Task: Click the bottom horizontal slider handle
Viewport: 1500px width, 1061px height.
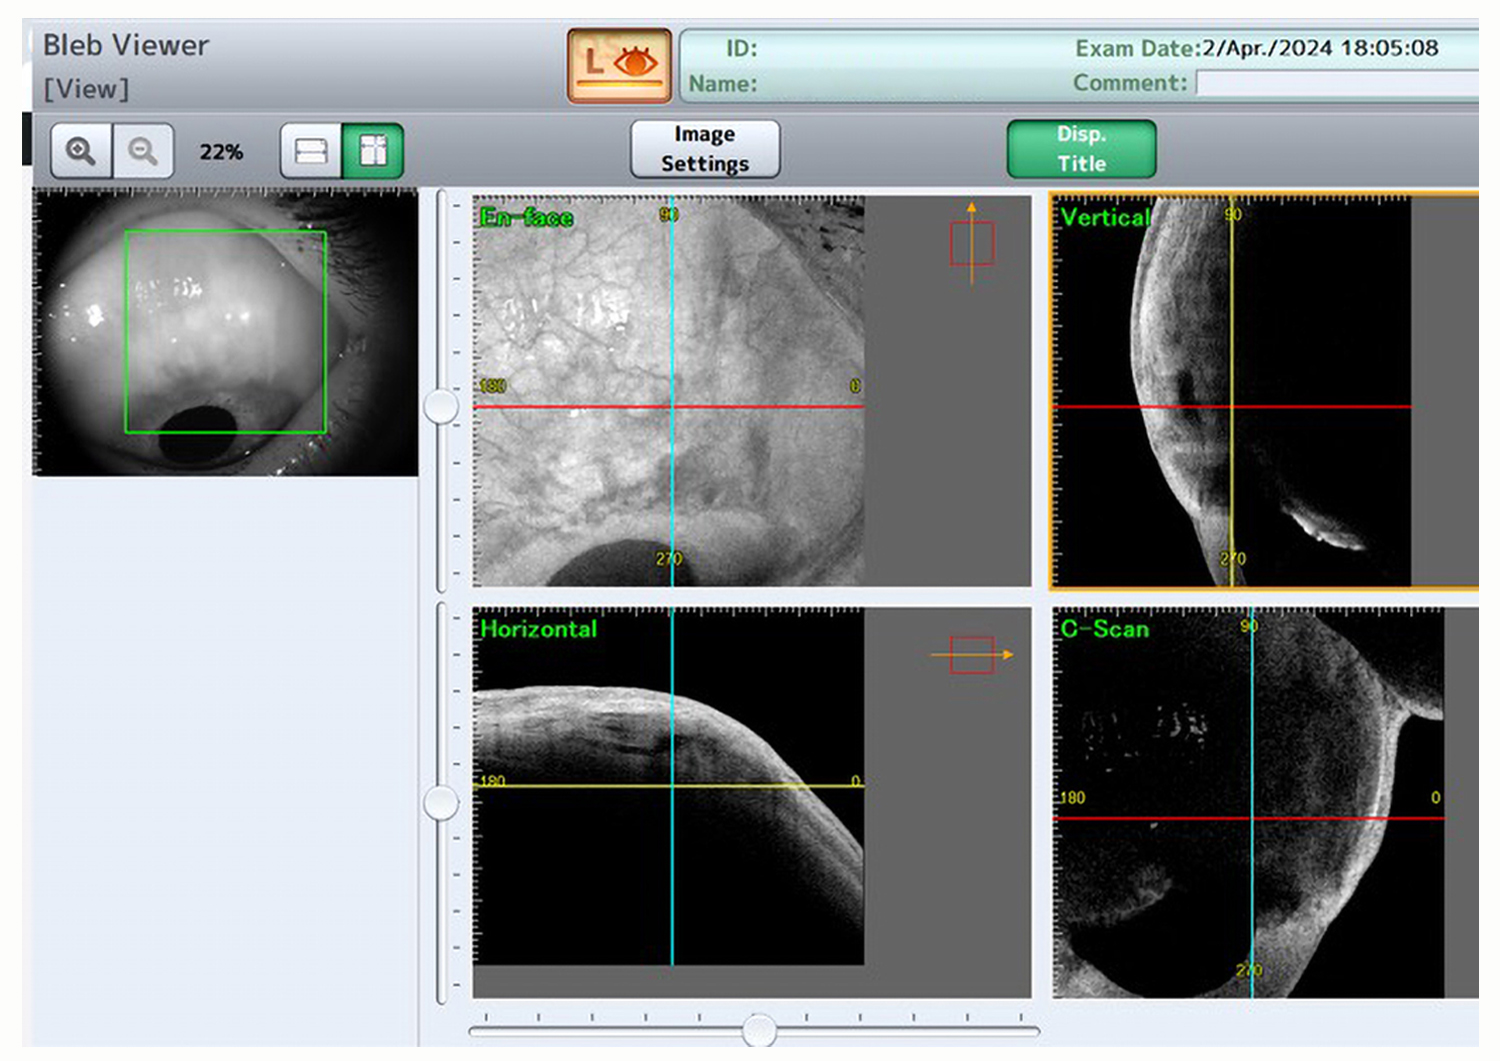Action: (759, 1029)
